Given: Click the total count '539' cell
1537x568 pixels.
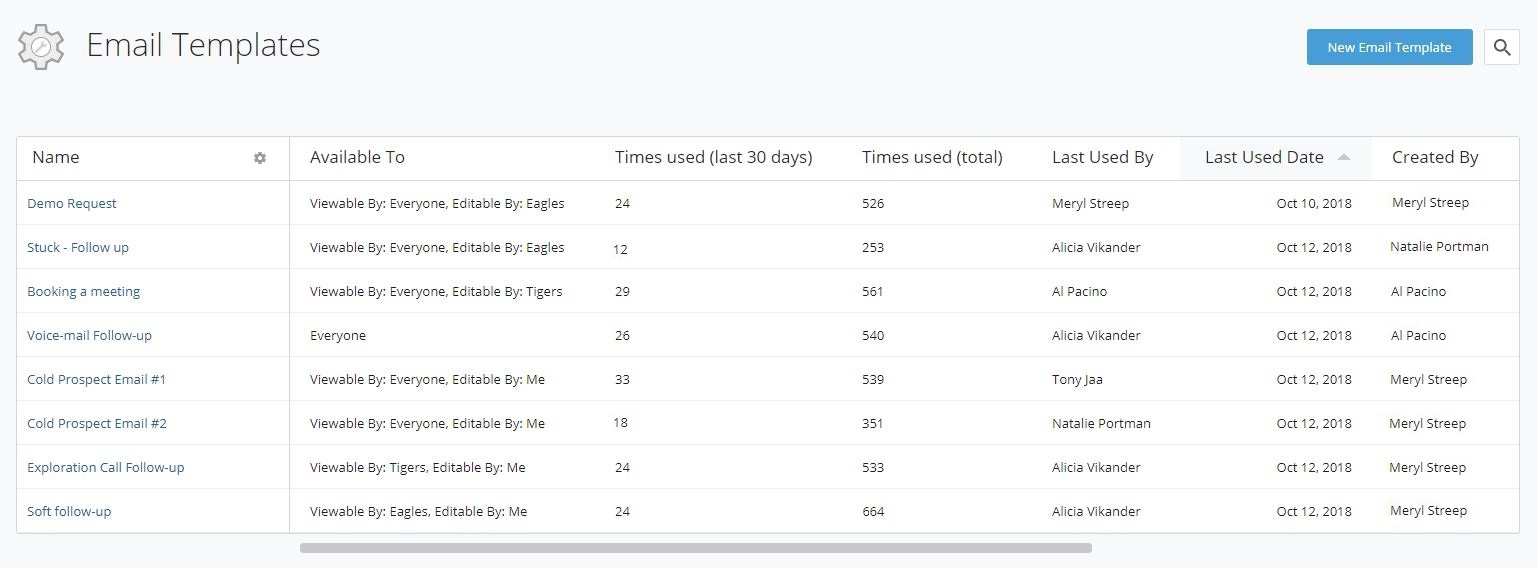Looking at the screenshot, I should pyautogui.click(x=873, y=379).
